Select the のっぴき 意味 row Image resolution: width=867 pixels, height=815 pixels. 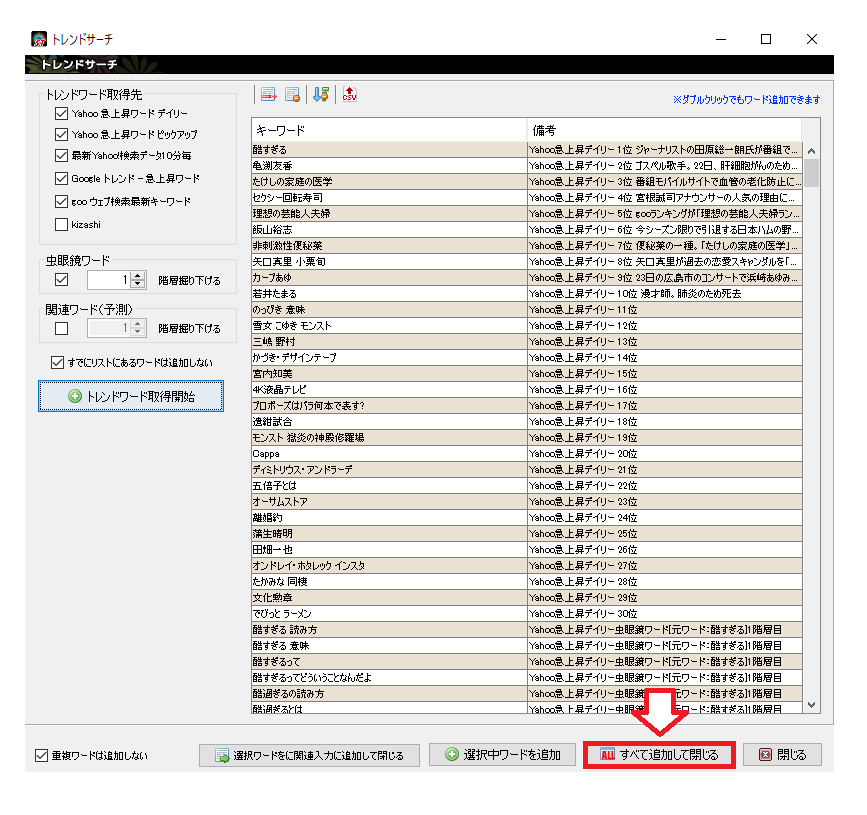pos(527,310)
